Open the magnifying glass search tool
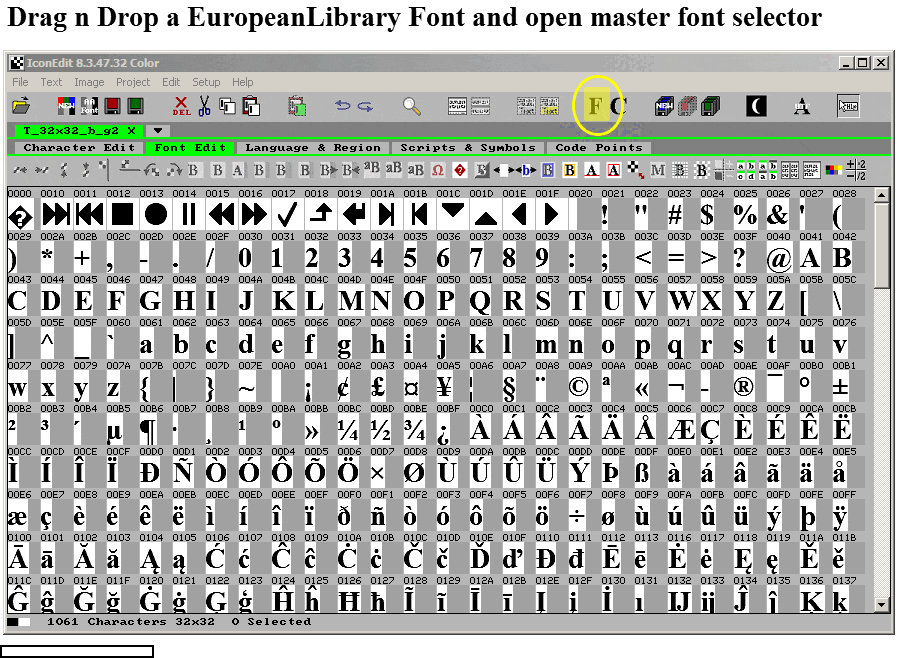The image size is (898, 658). click(411, 106)
